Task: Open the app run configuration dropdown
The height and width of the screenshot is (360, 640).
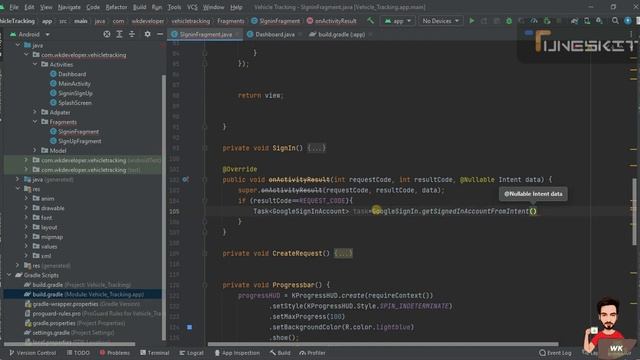Action: [398, 21]
